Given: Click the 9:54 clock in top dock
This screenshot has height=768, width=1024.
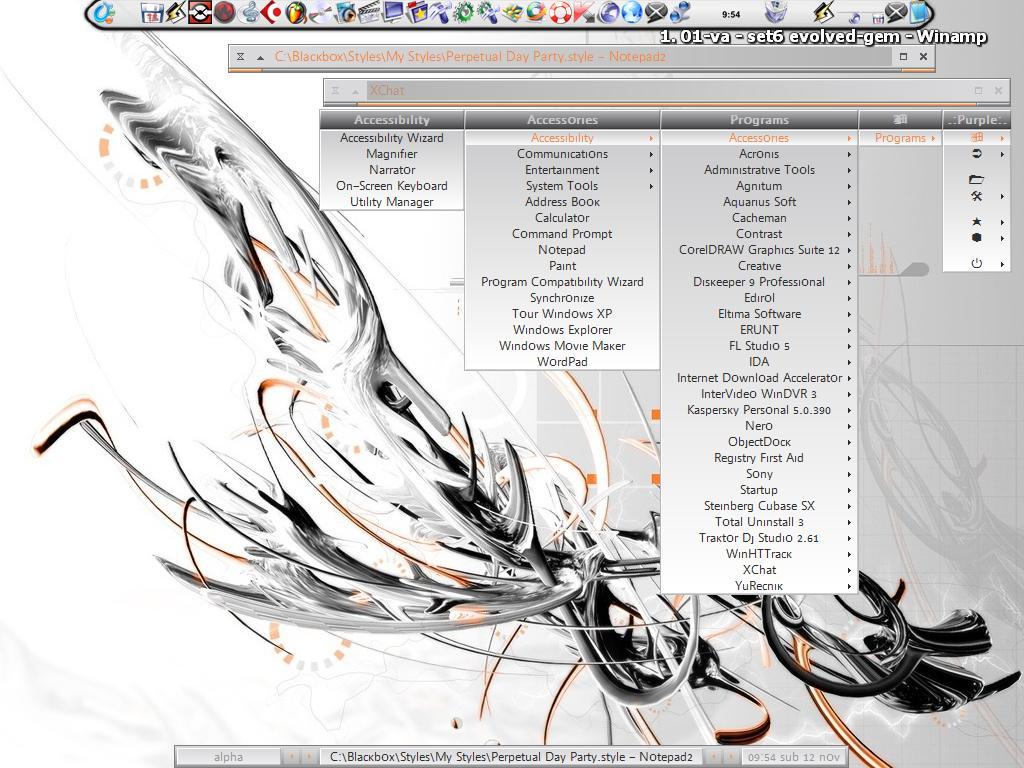Looking at the screenshot, I should (731, 14).
